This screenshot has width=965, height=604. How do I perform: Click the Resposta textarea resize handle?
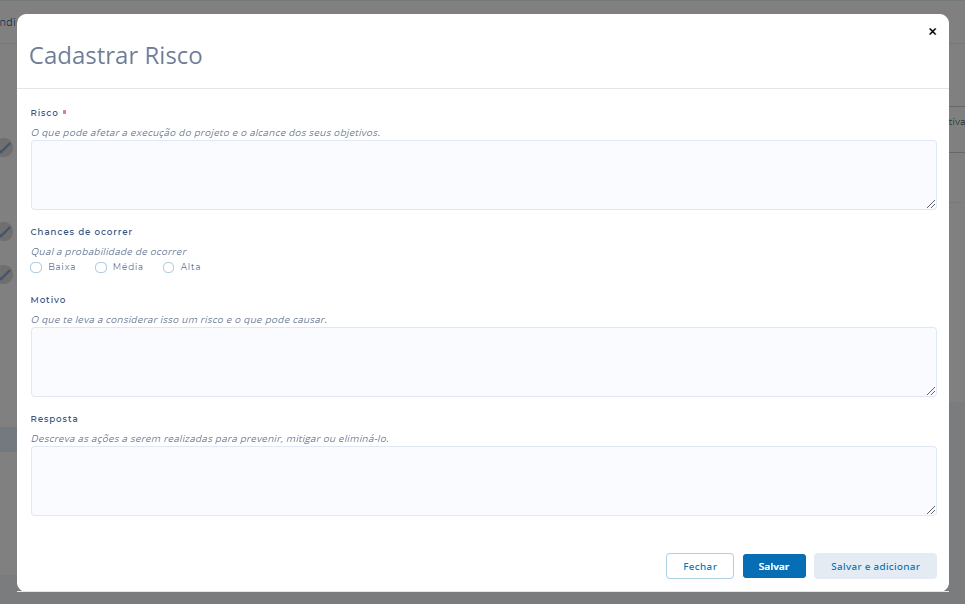(x=930, y=509)
